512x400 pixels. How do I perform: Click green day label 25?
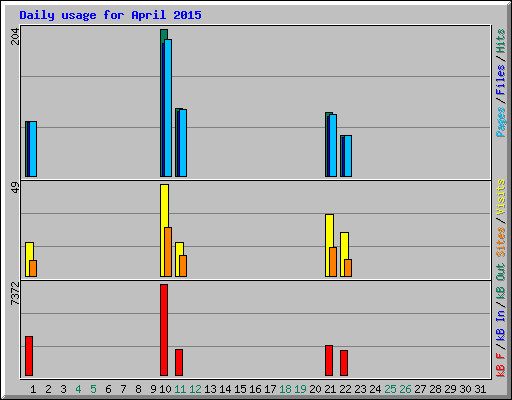click(x=390, y=389)
